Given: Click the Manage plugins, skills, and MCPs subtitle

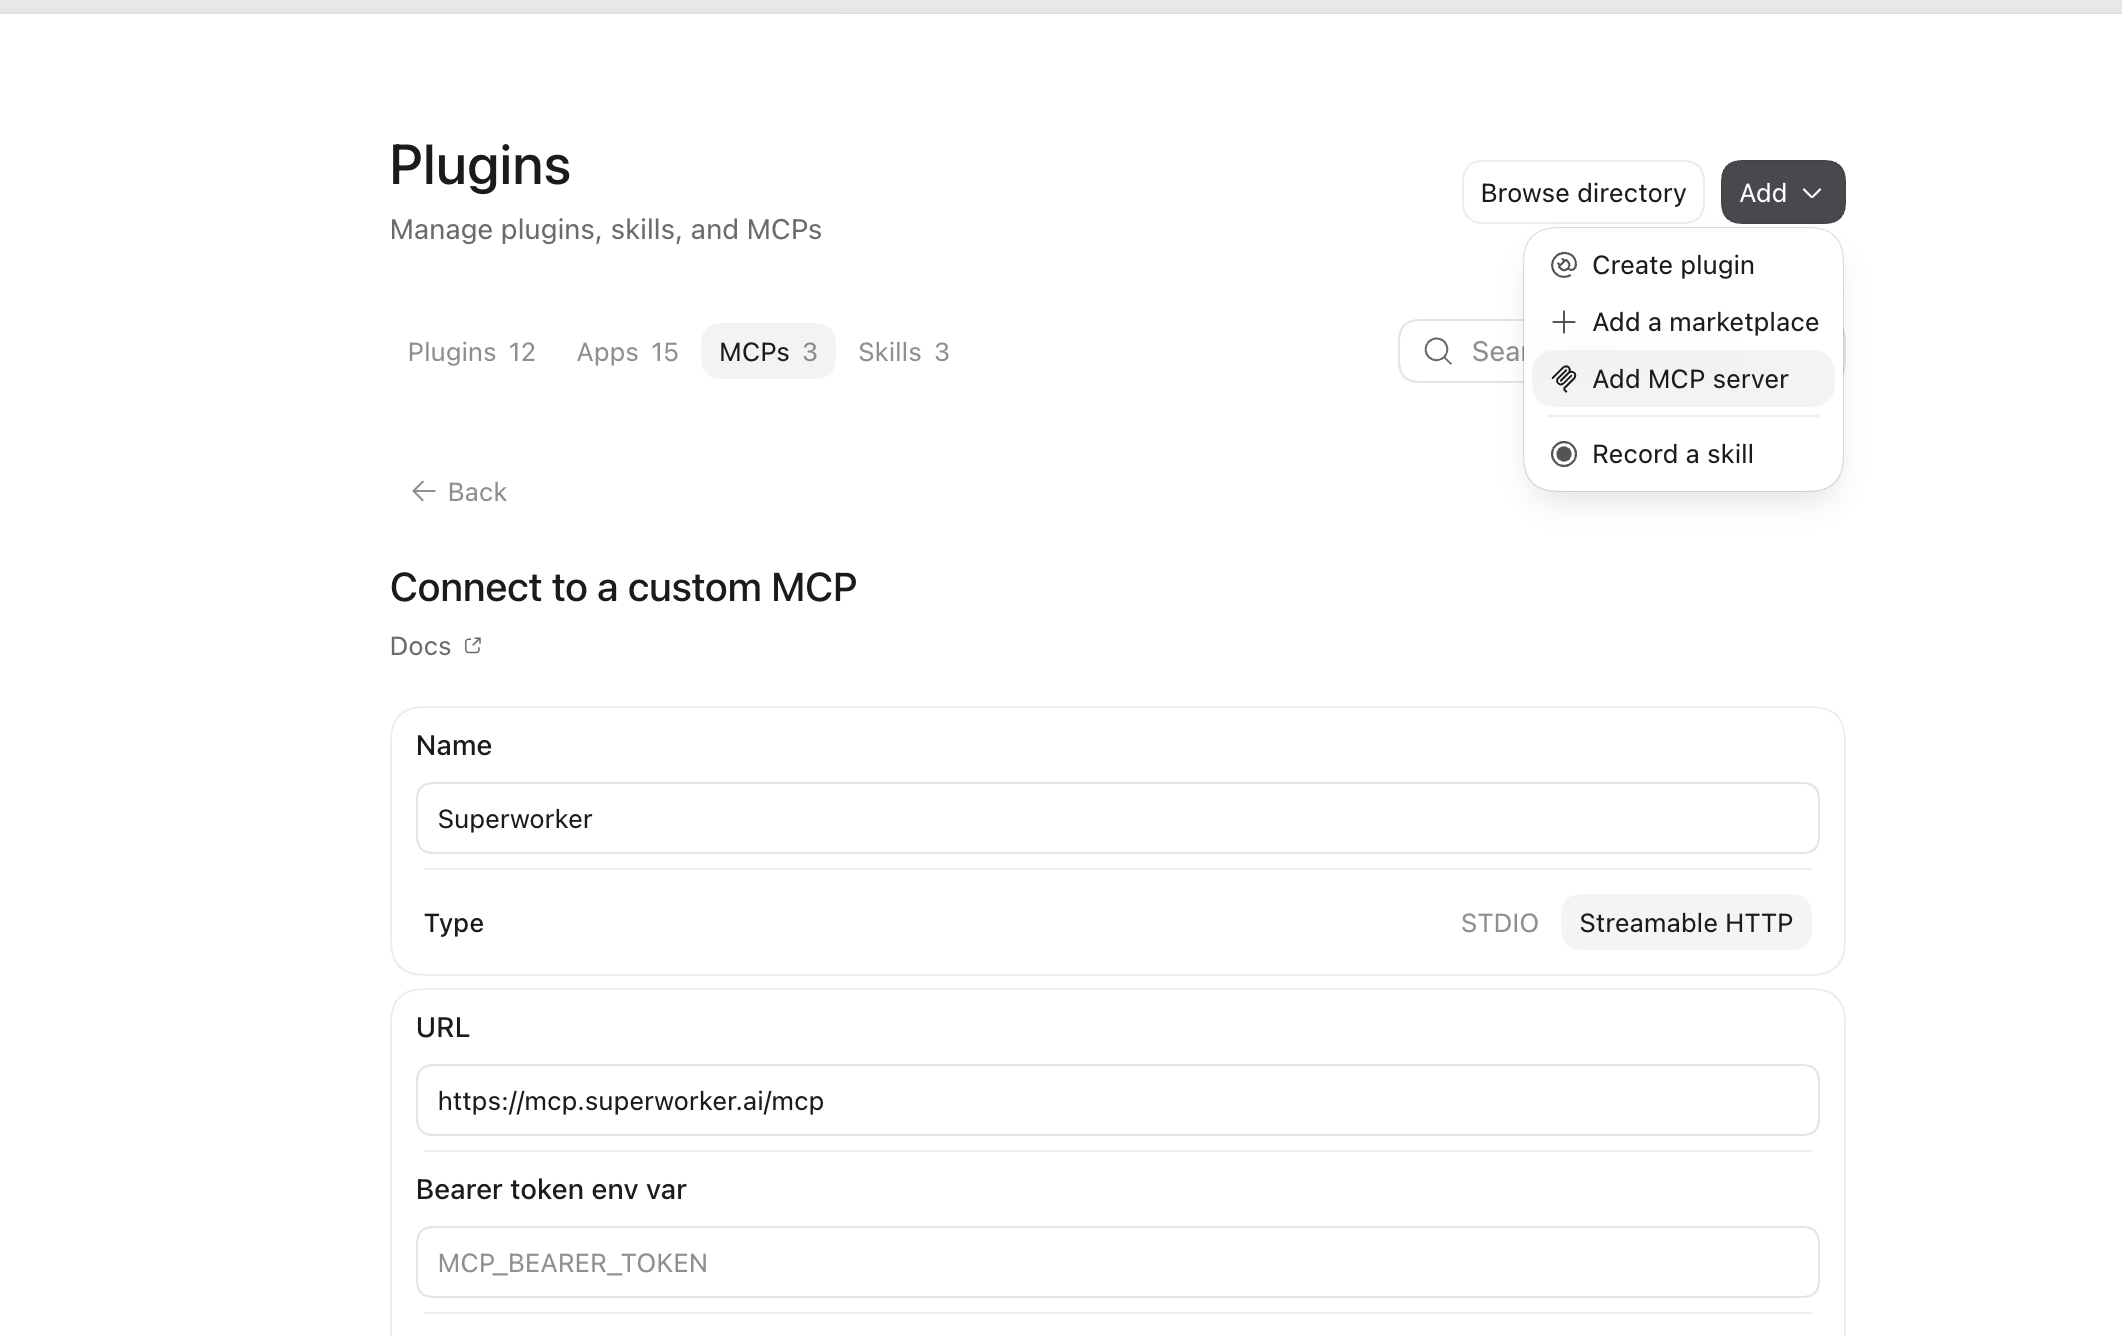Looking at the screenshot, I should coord(605,229).
